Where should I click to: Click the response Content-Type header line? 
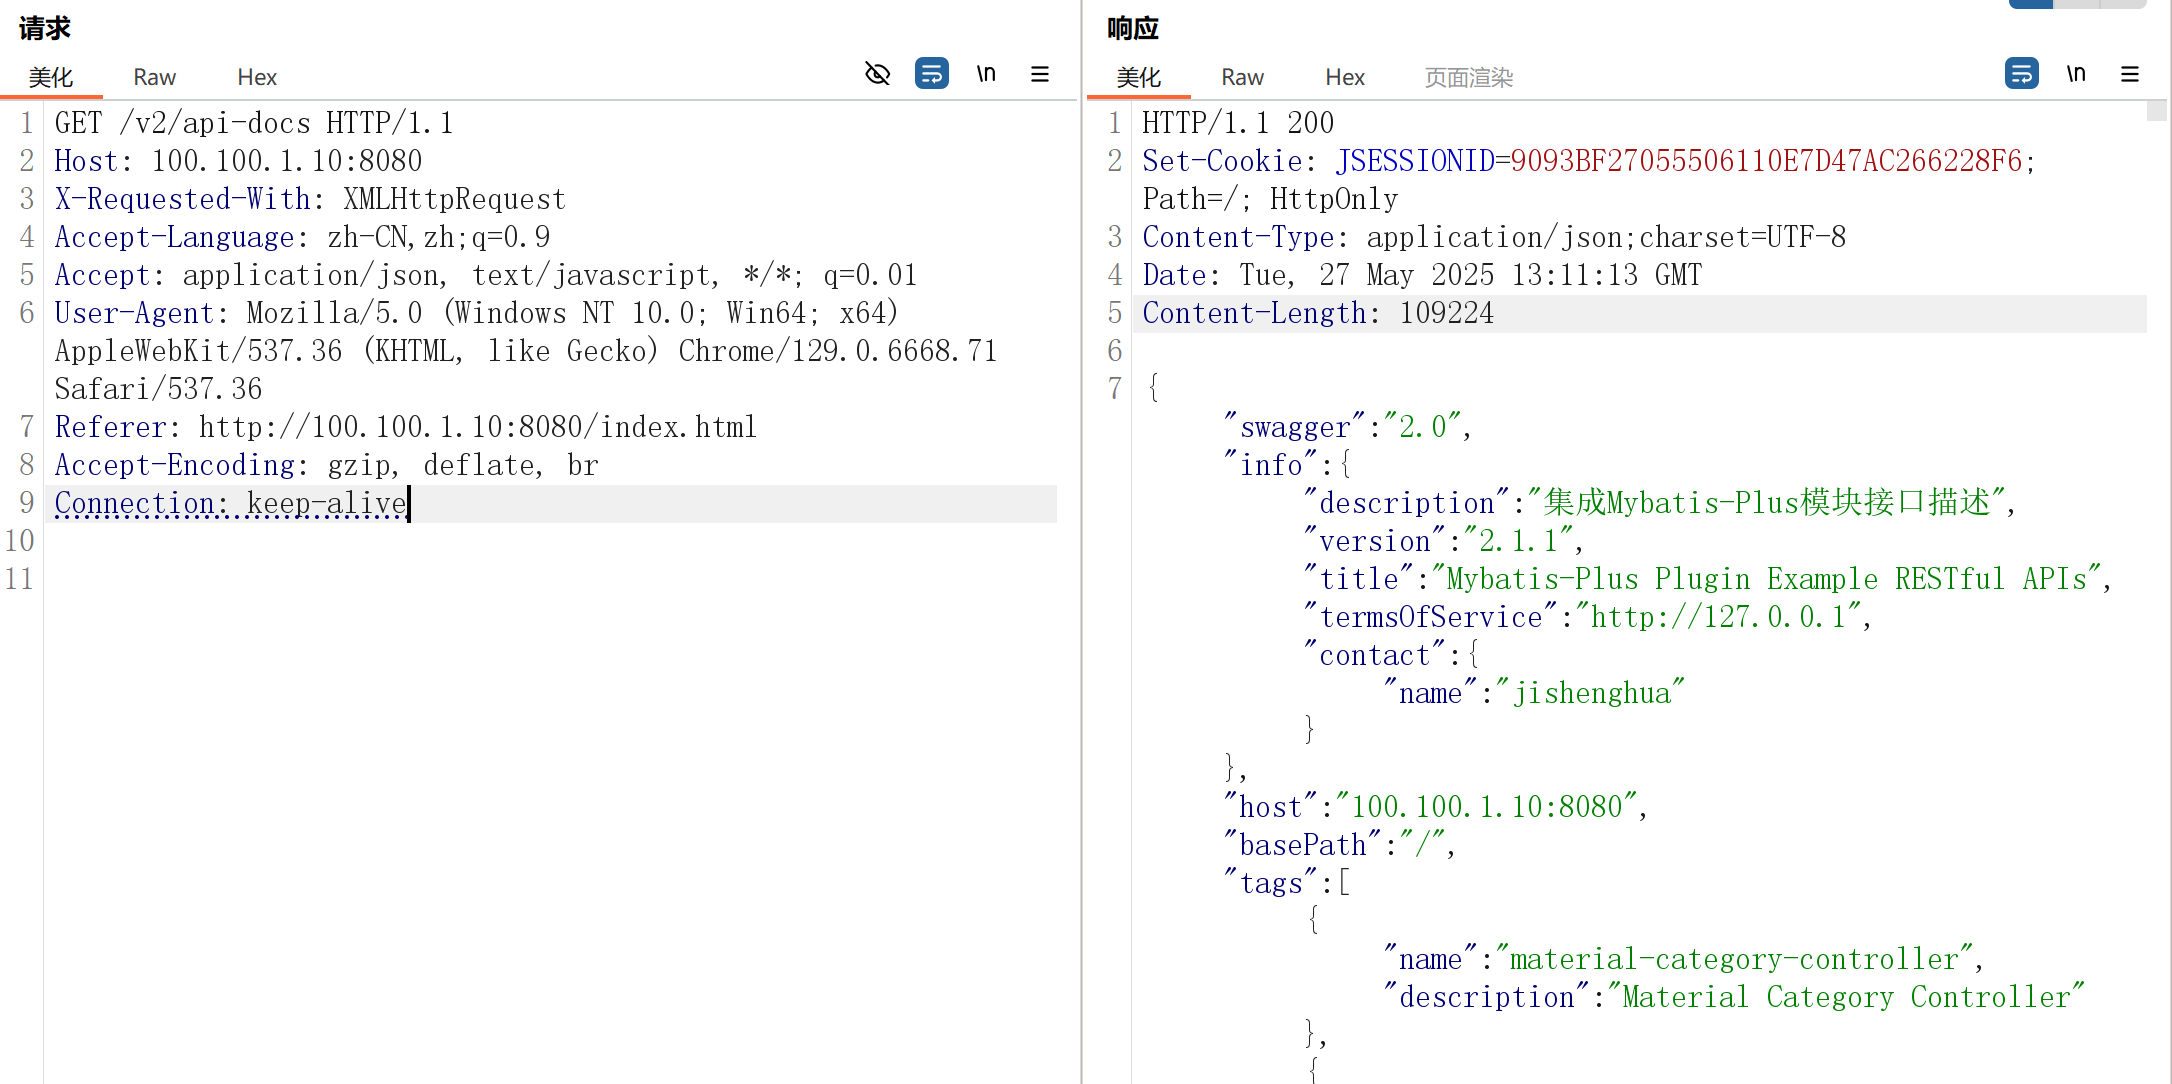tap(1494, 237)
